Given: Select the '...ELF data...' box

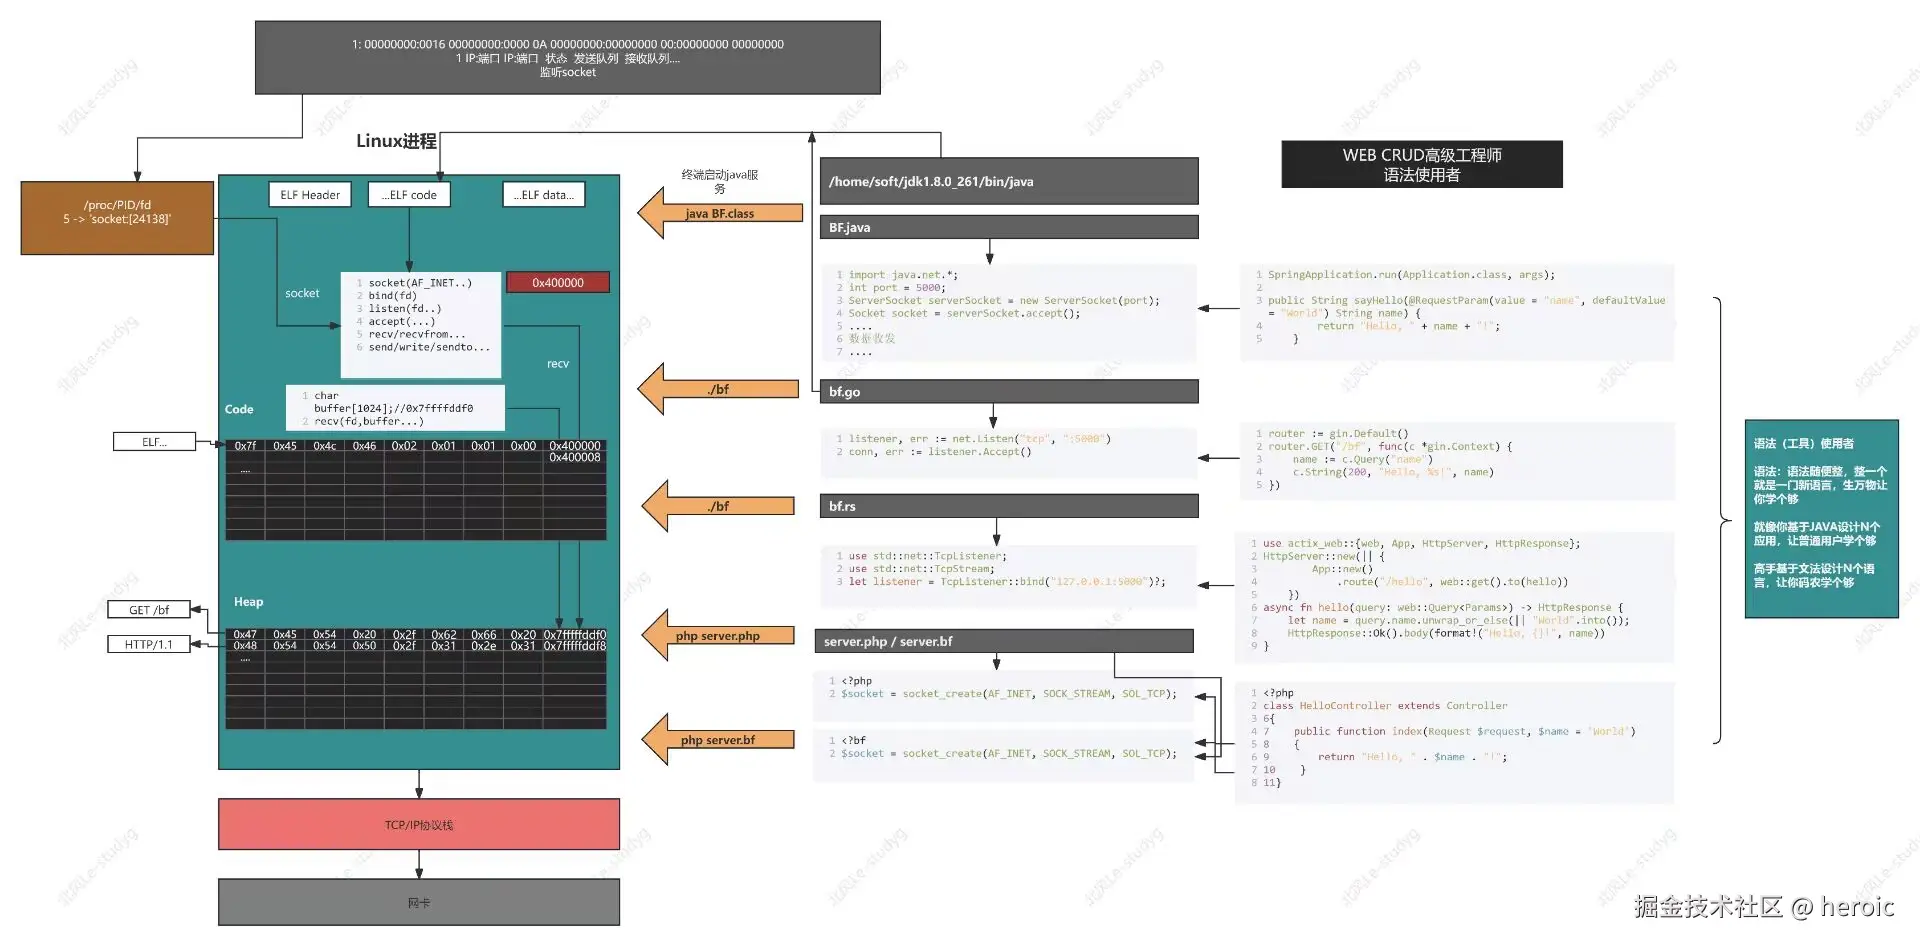Looking at the screenshot, I should [544, 195].
